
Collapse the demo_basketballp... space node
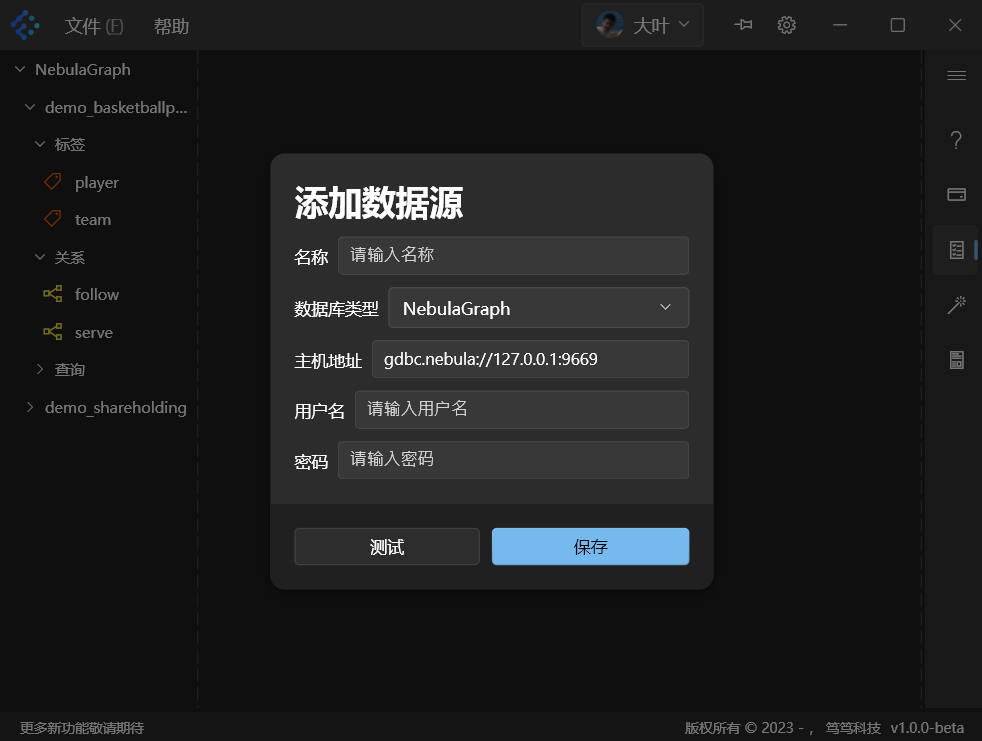[30, 107]
